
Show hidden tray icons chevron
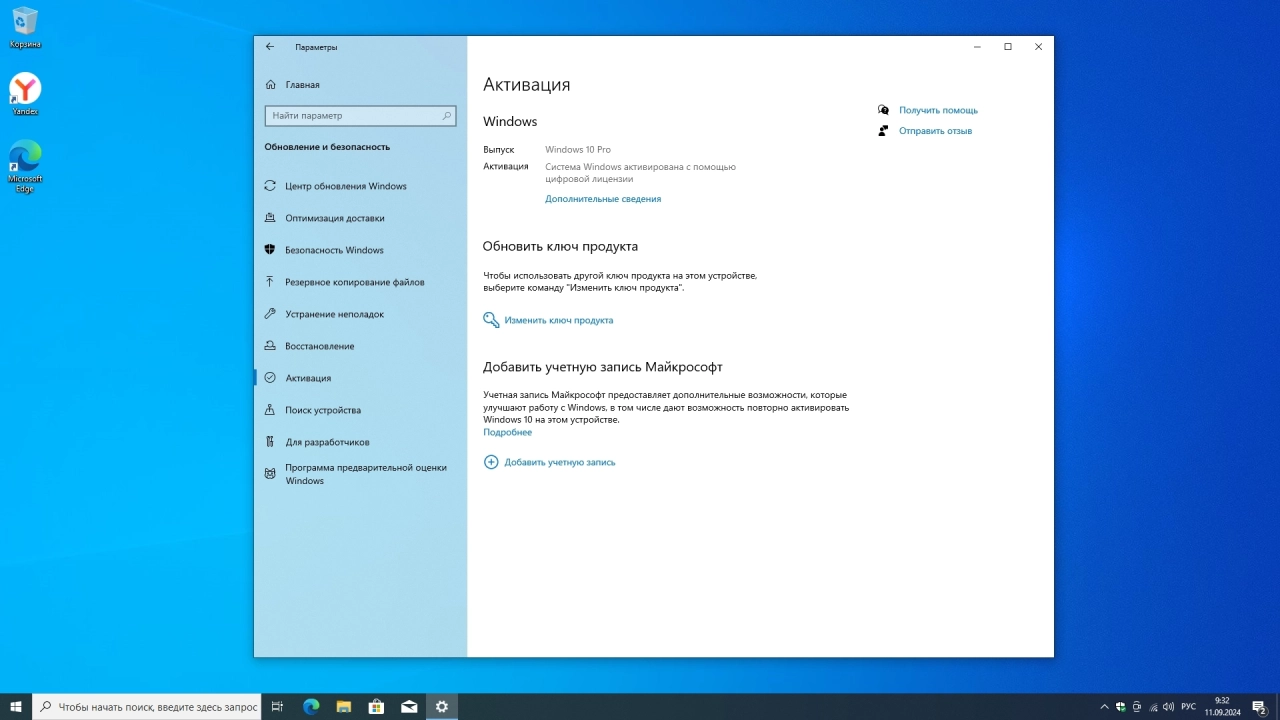pos(1104,707)
